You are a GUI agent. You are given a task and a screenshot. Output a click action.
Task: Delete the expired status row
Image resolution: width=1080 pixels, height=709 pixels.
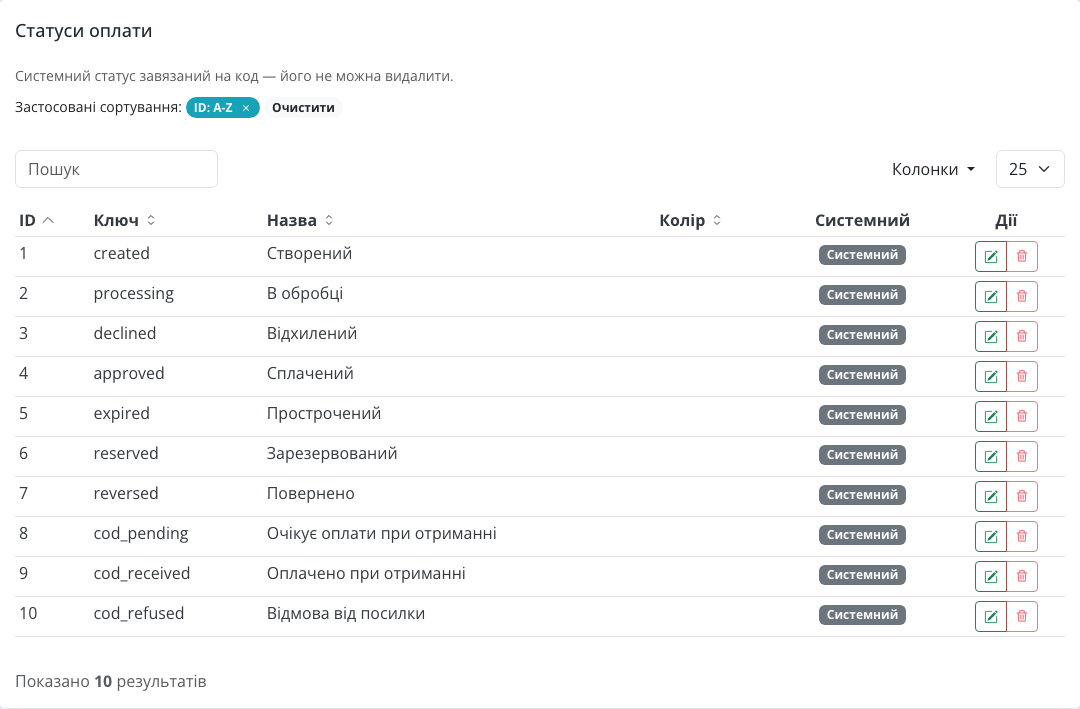[x=1022, y=416]
